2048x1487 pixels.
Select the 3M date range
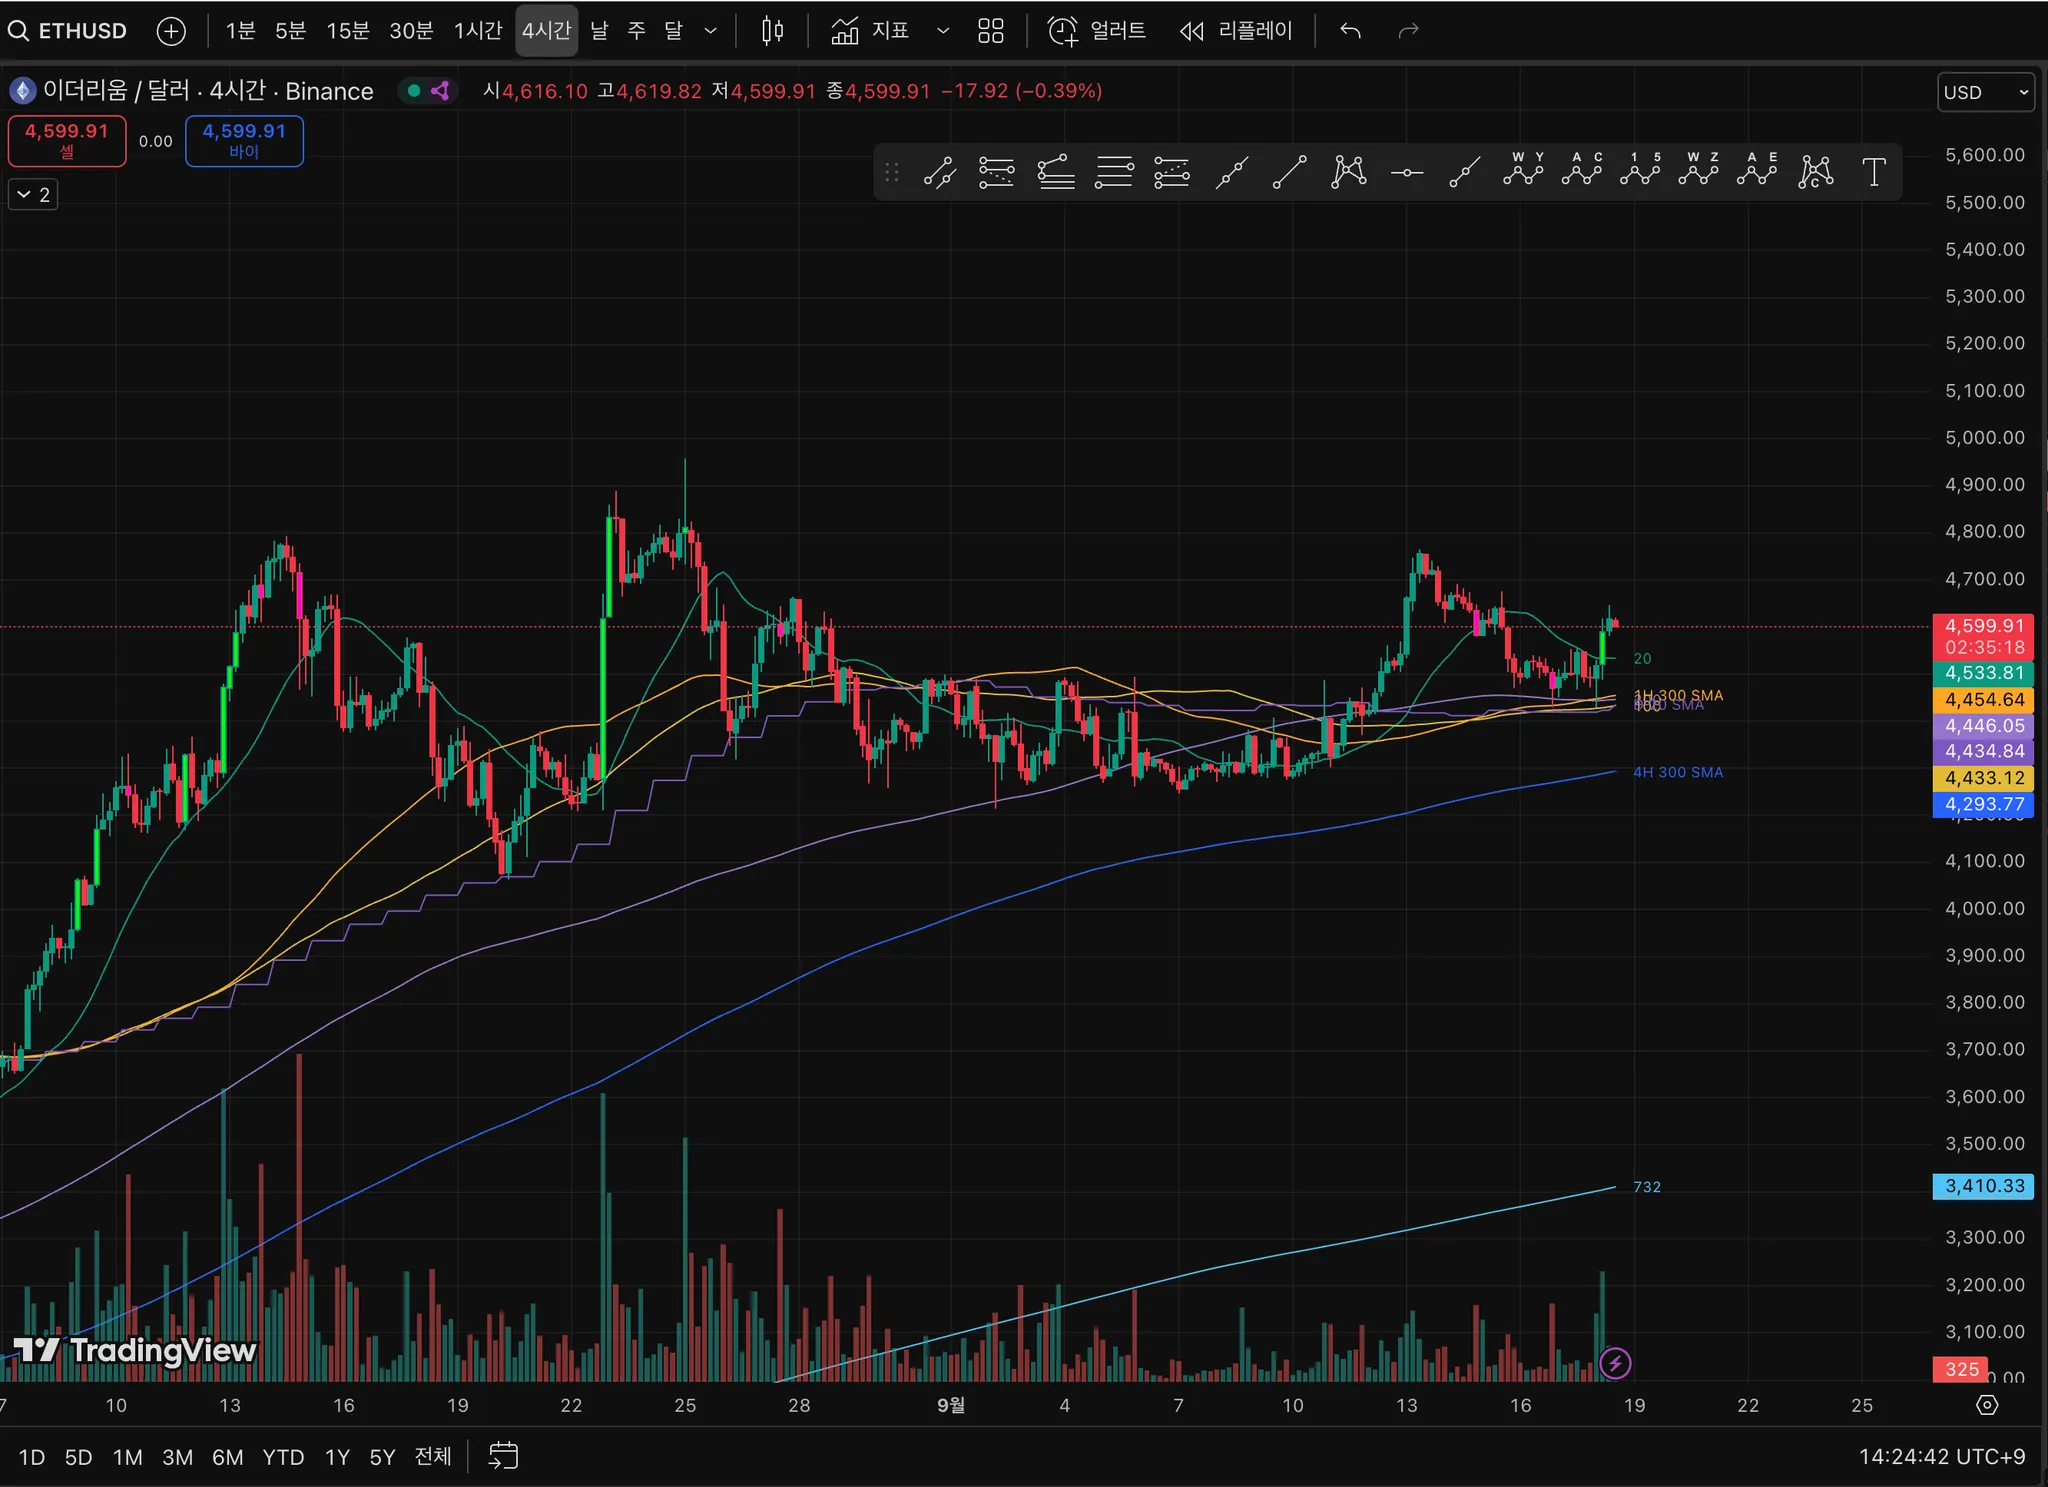[x=177, y=1457]
